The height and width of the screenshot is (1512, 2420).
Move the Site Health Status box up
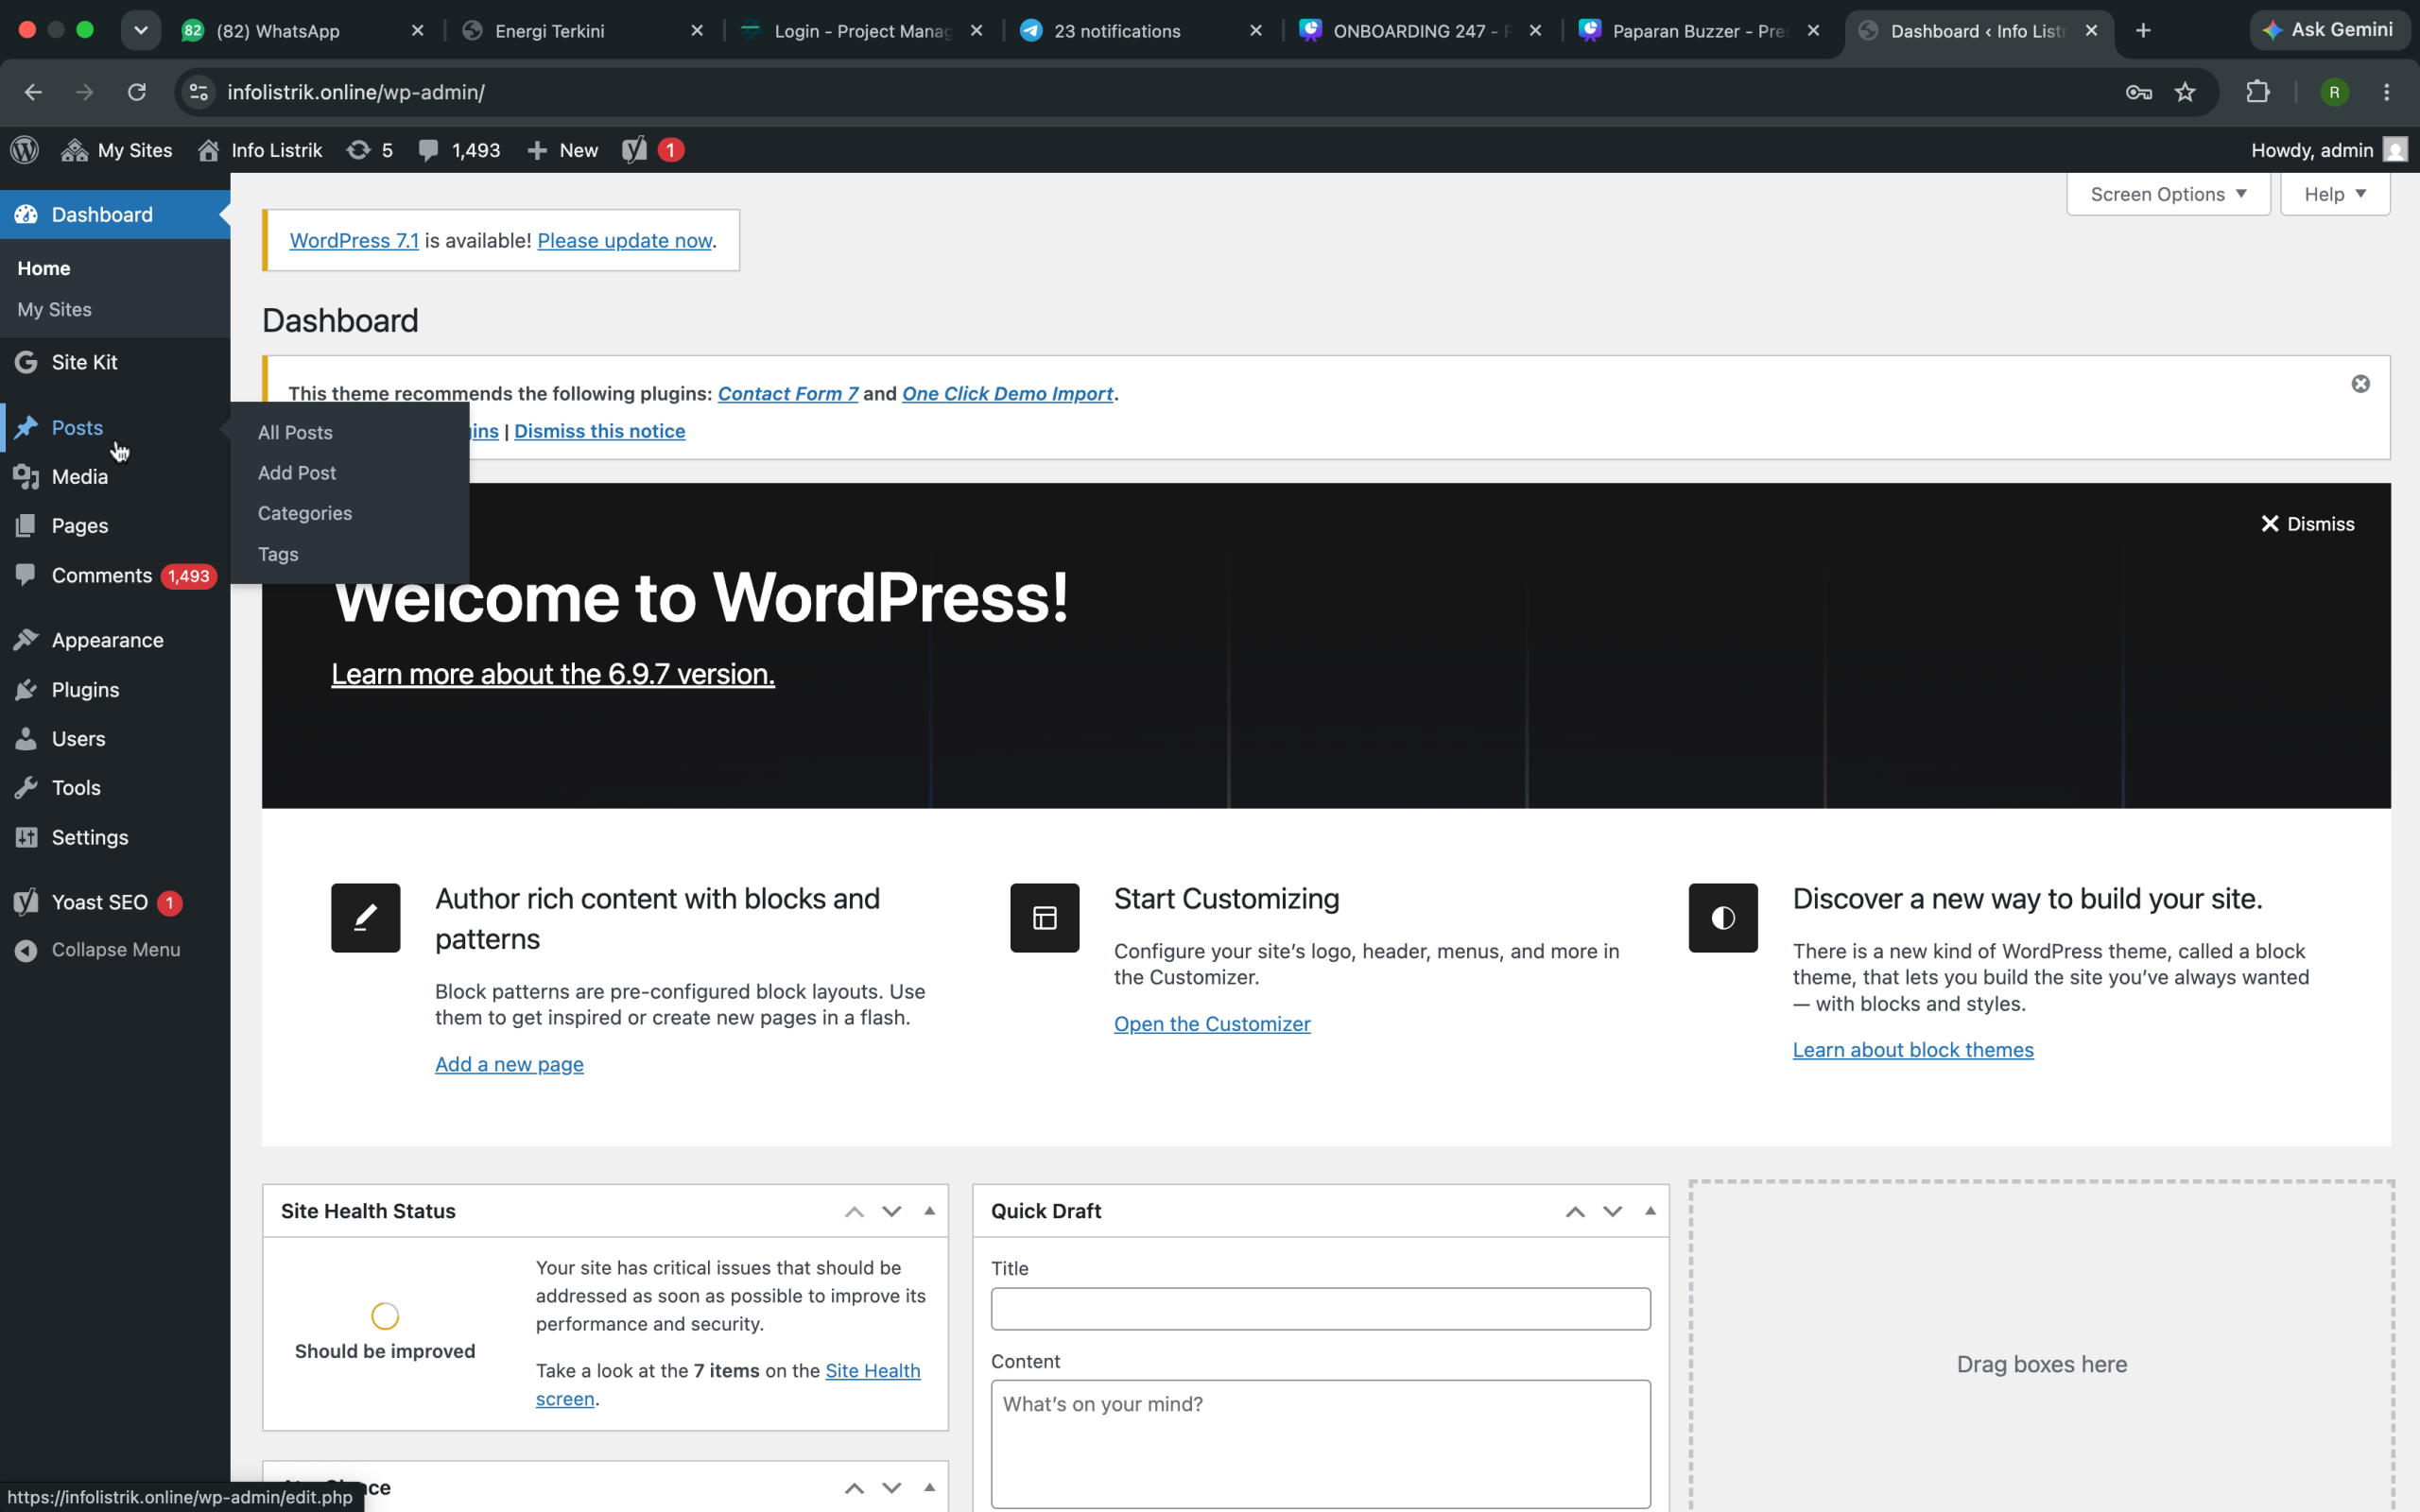tap(854, 1211)
